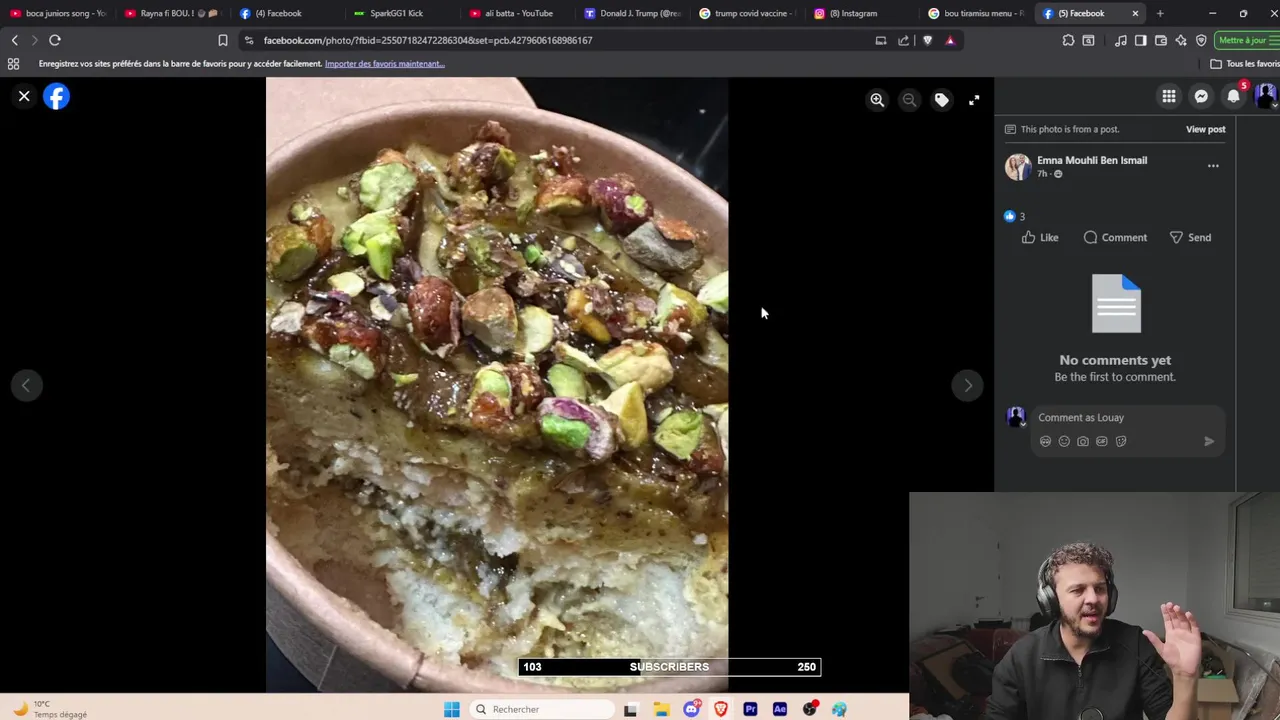The image size is (1280, 720).
Task: Click the Send button
Action: point(1190,237)
